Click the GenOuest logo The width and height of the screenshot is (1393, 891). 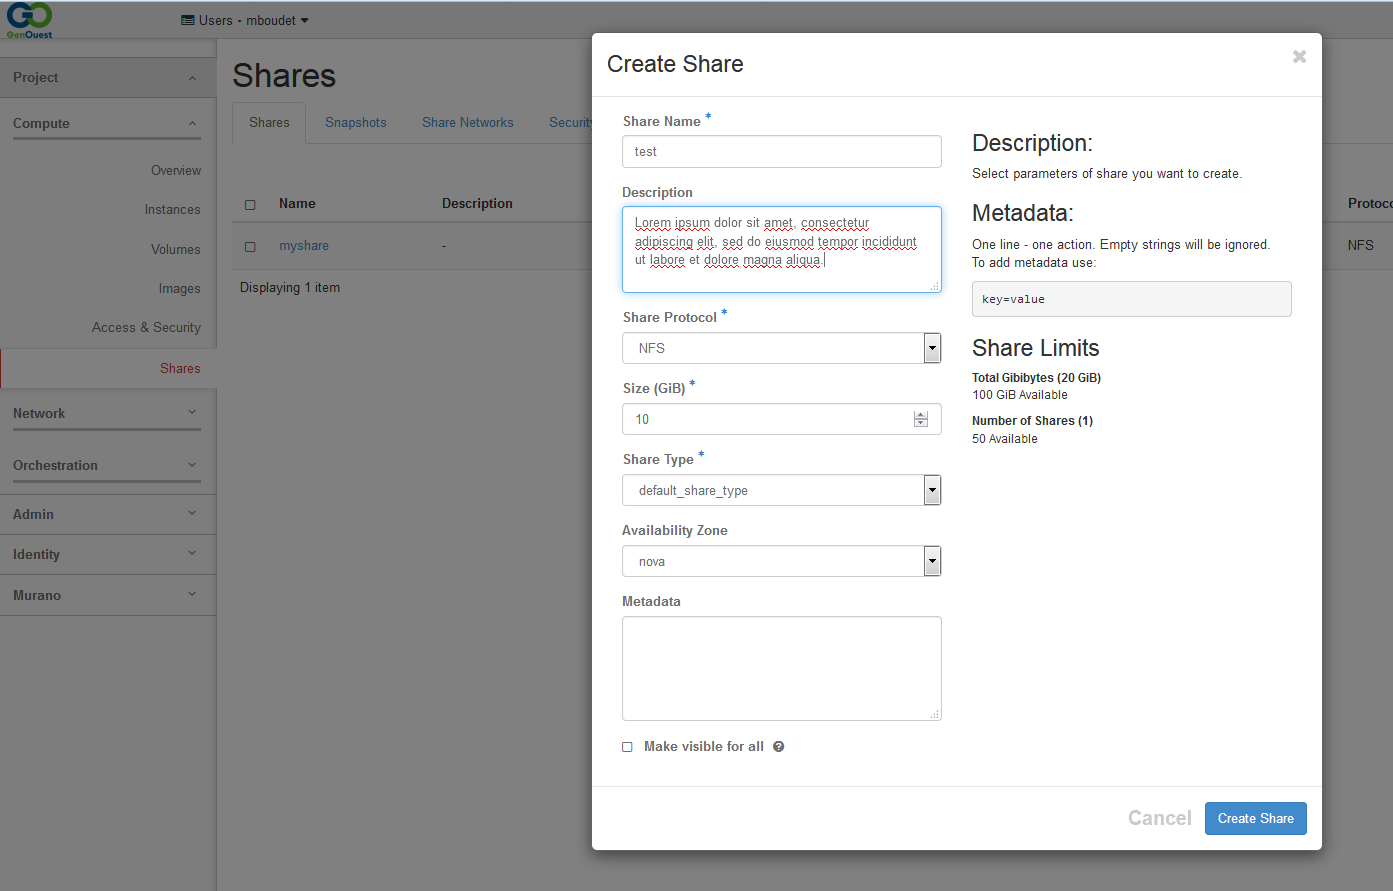tap(29, 21)
